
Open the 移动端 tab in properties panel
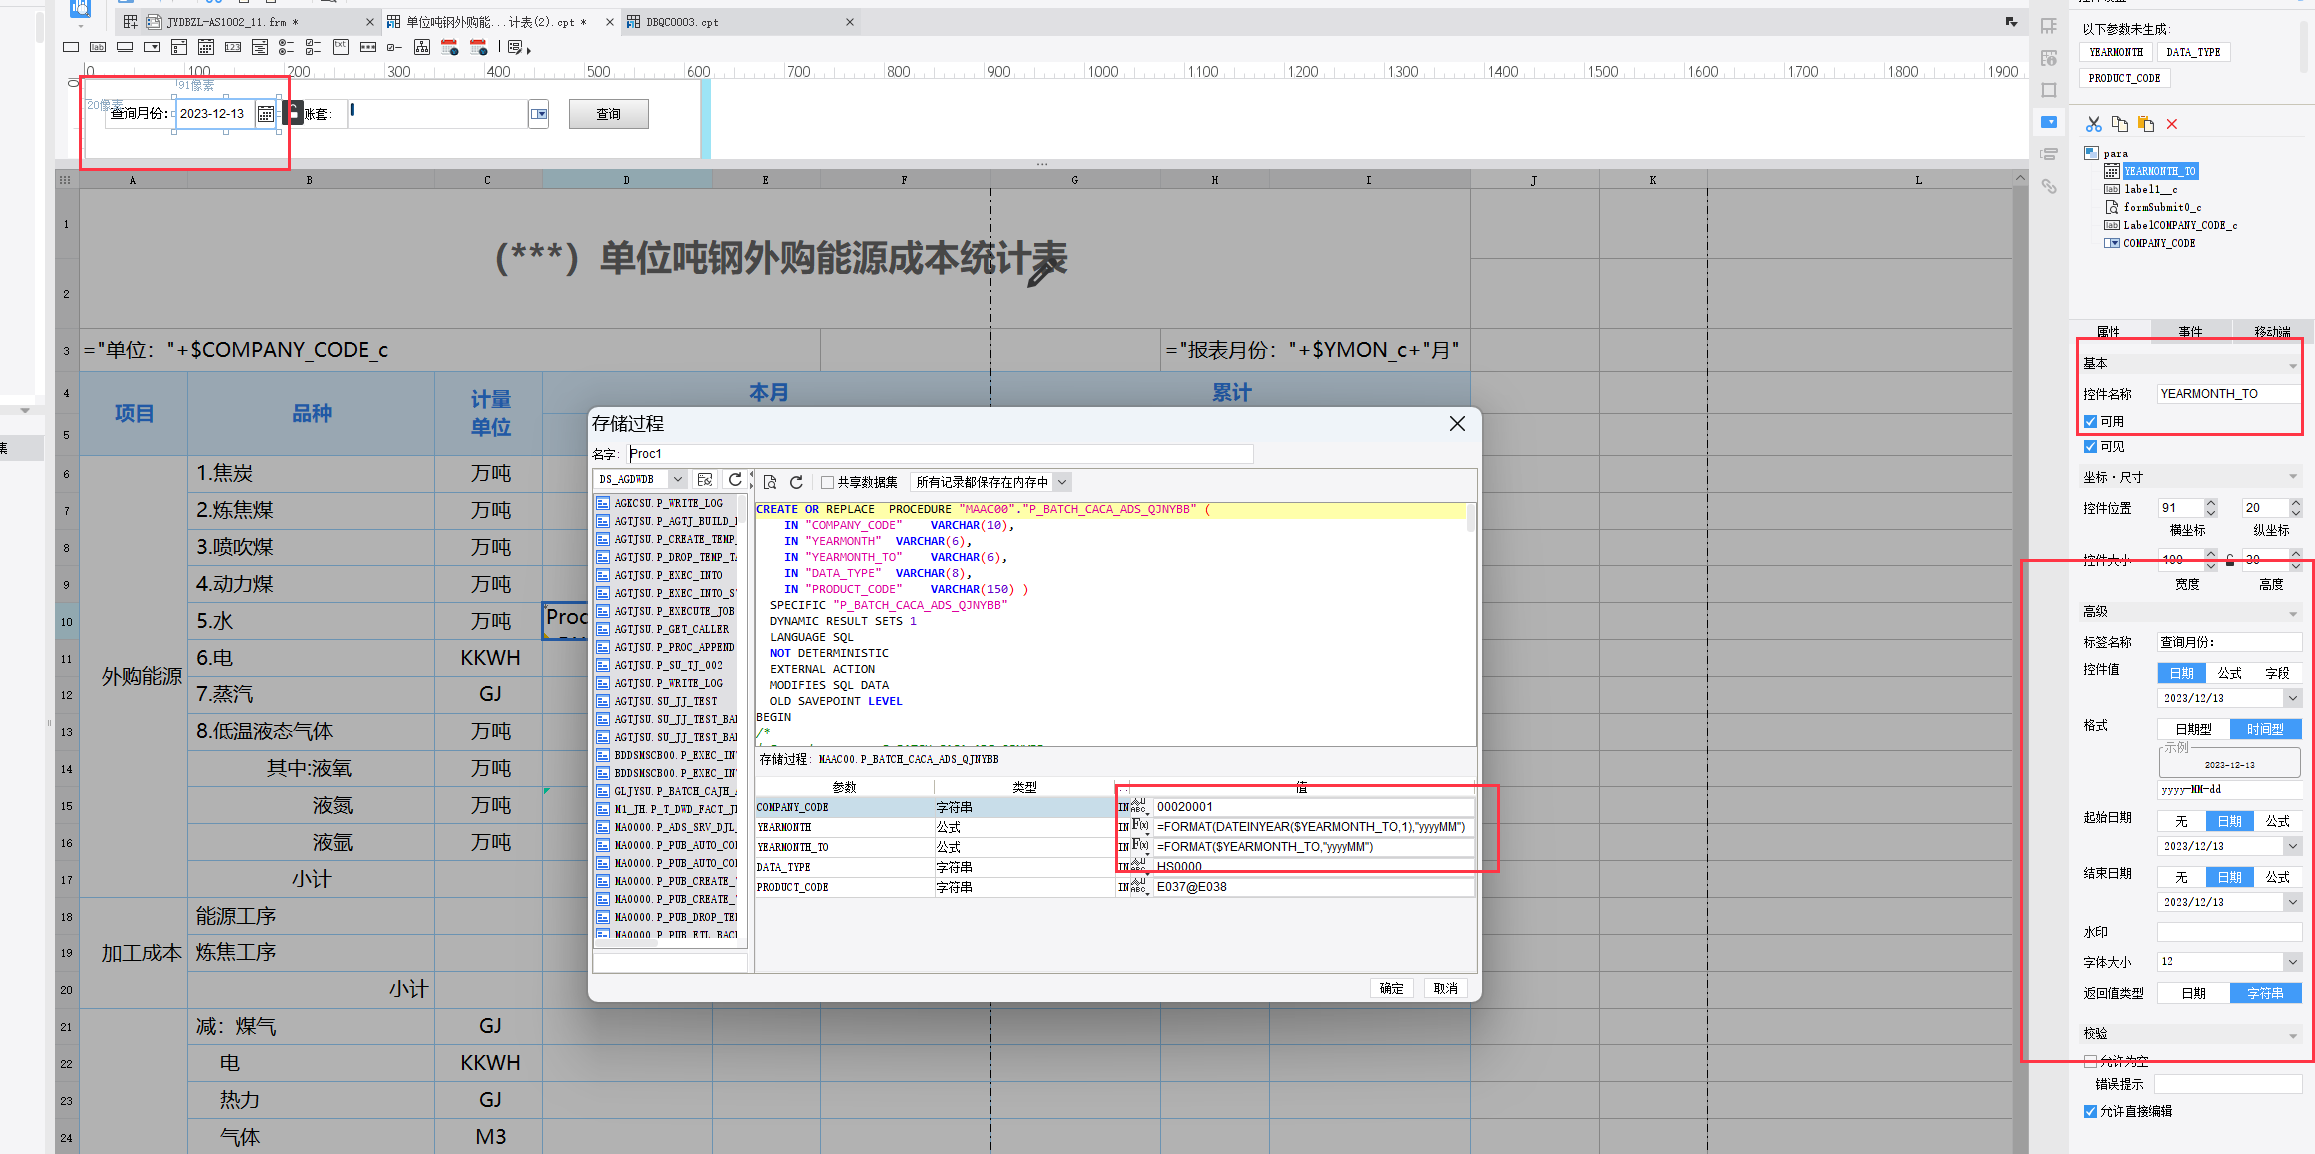(2272, 331)
